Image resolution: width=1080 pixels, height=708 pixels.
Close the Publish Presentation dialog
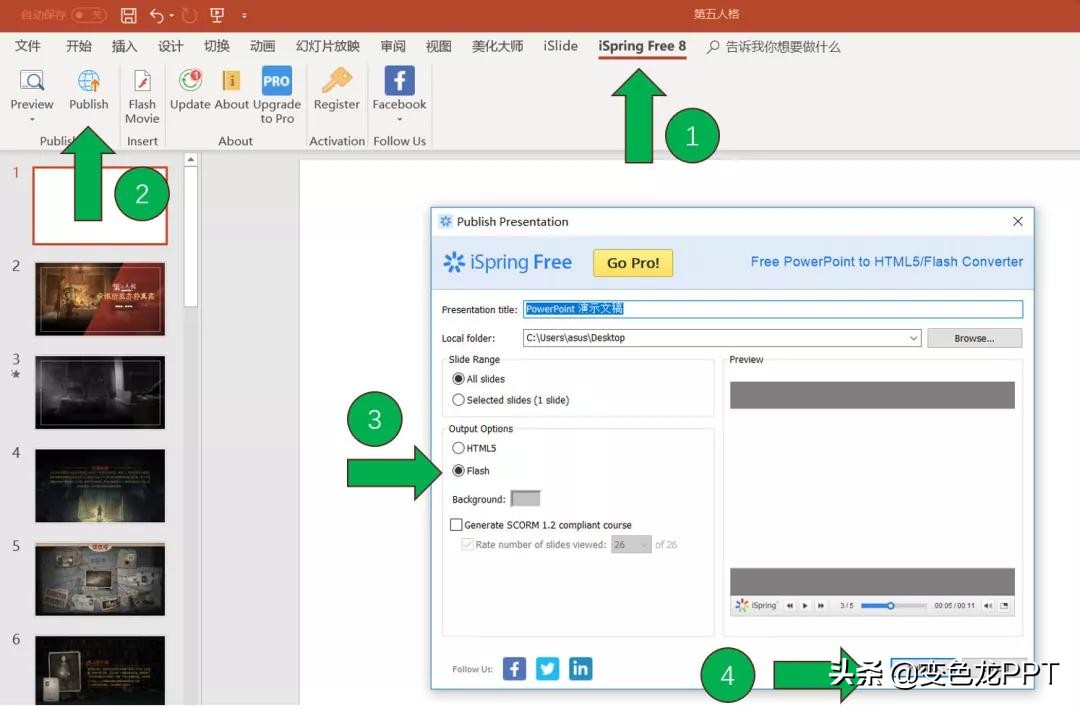click(x=1018, y=221)
